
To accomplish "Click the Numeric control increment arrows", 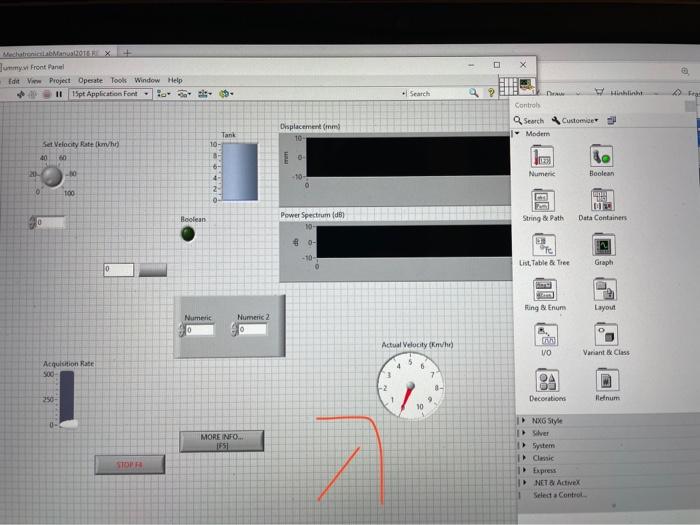I will (182, 330).
